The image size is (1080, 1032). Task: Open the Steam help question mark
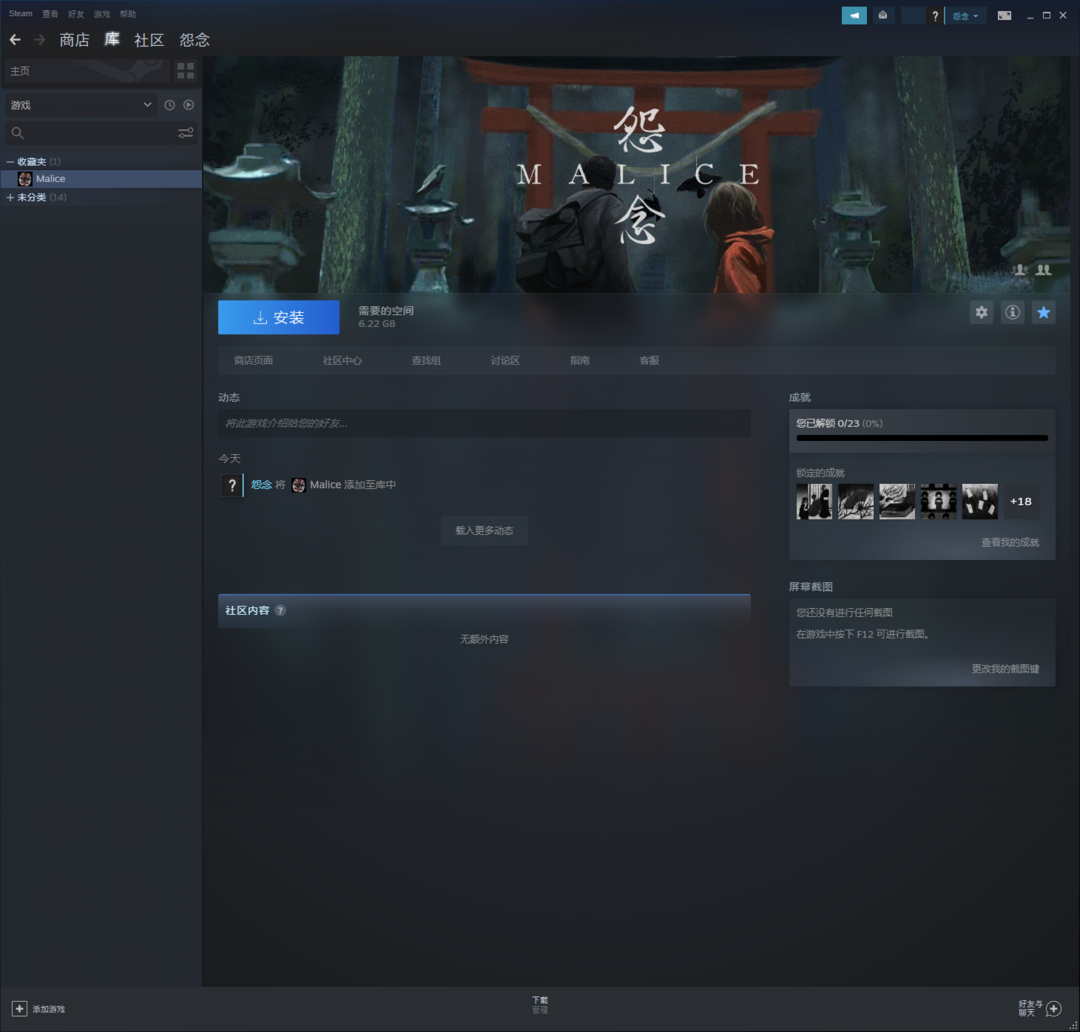(x=935, y=16)
